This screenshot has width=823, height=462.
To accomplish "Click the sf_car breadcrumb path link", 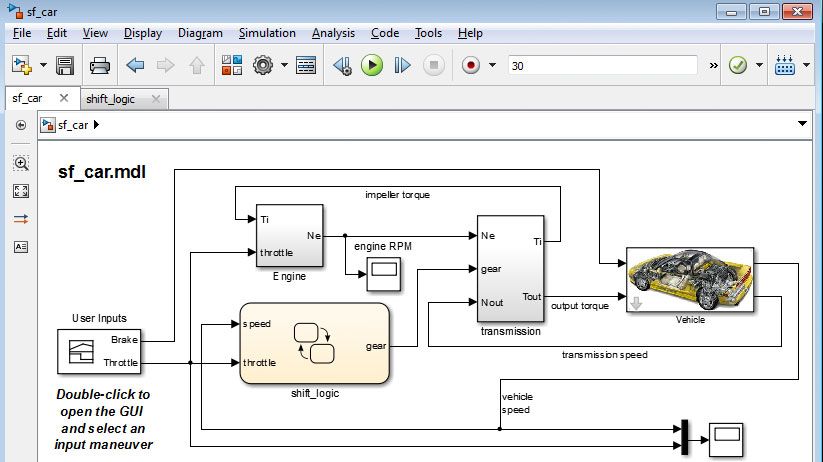I will coord(73,125).
